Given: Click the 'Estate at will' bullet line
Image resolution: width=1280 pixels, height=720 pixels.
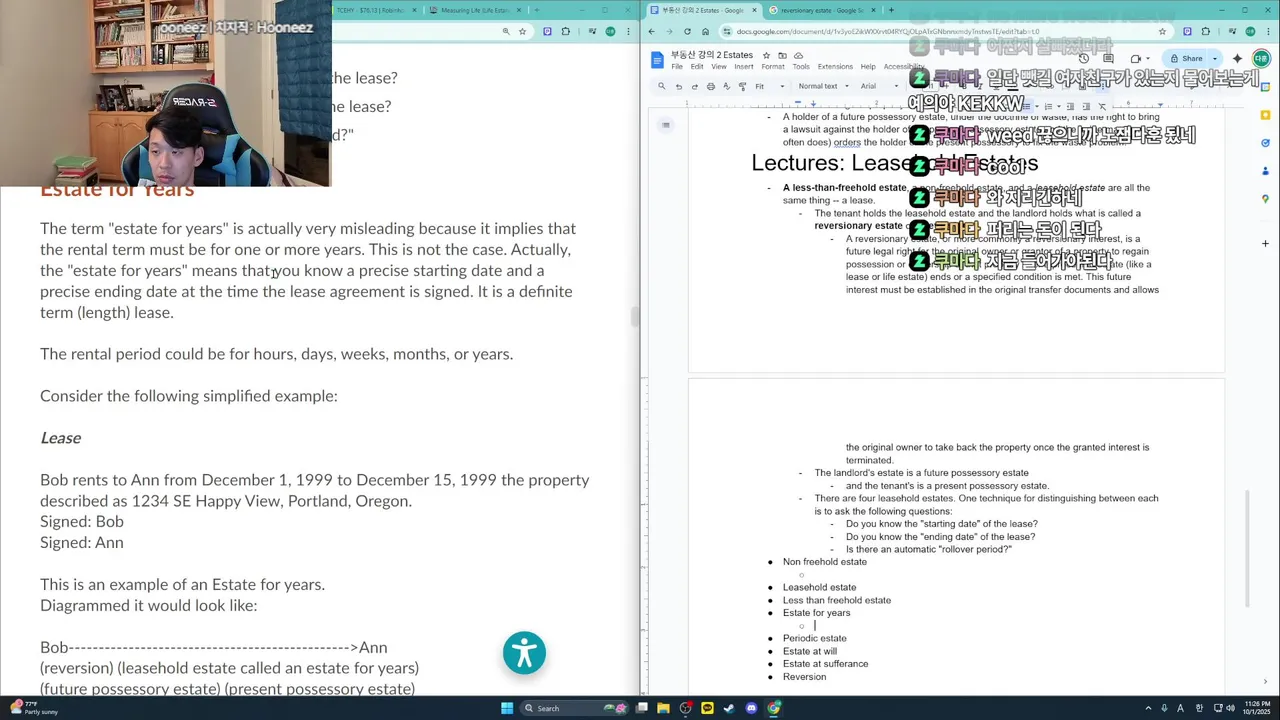Looking at the screenshot, I should pyautogui.click(x=810, y=651).
